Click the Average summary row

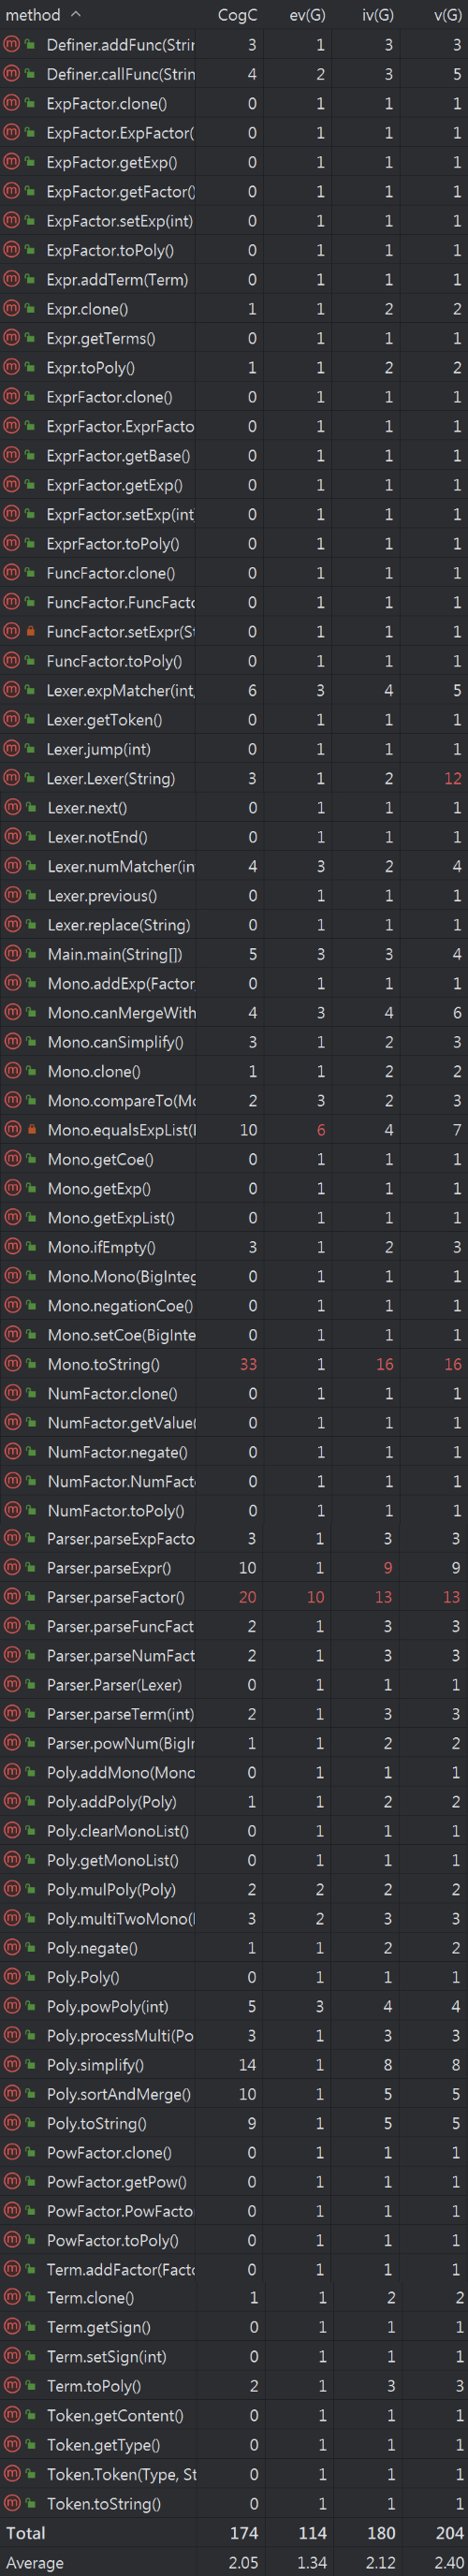pyautogui.click(x=234, y=2562)
